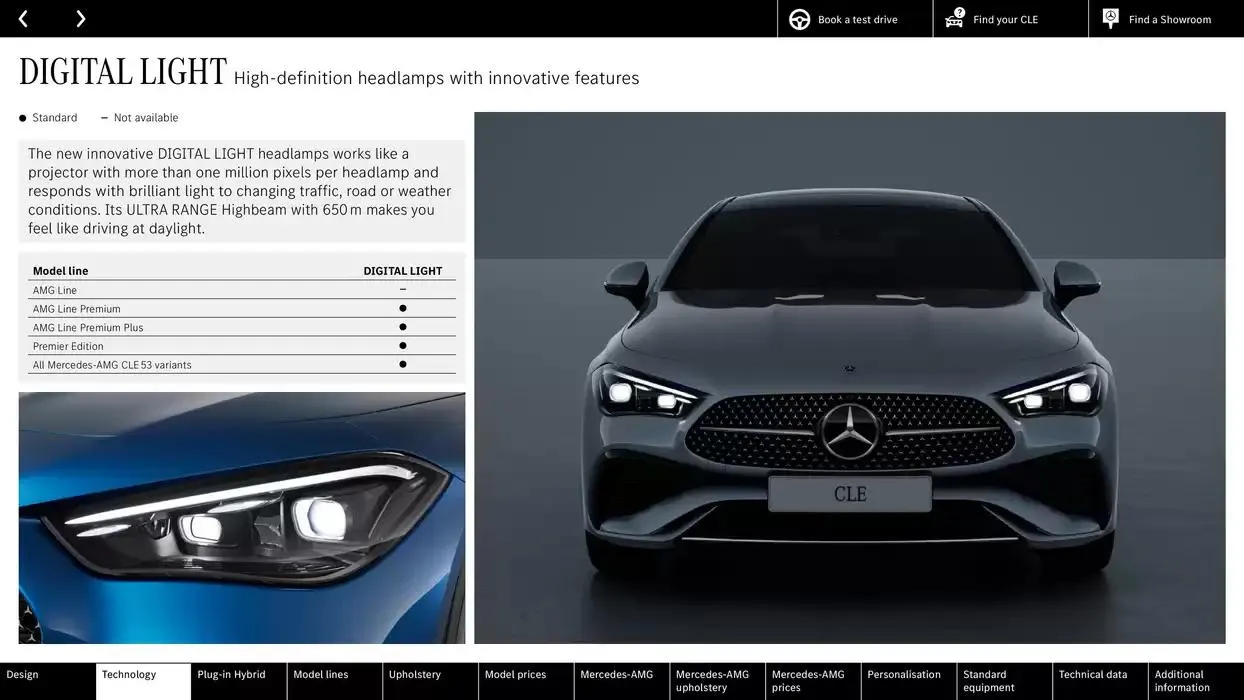The width and height of the screenshot is (1244, 700).
Task: Navigate forward using the right arrow icon
Action: tap(80, 18)
